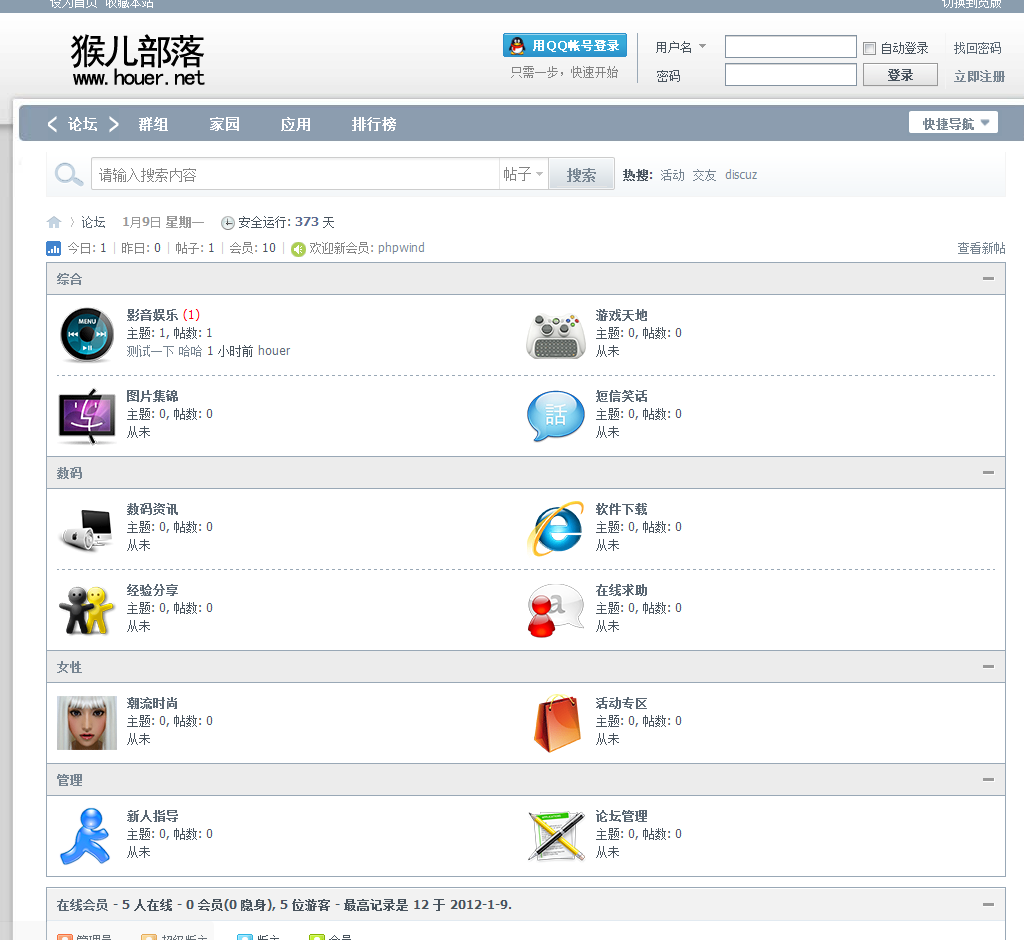Click the 立即注册 link
The width and height of the screenshot is (1024, 940).
pos(978,76)
